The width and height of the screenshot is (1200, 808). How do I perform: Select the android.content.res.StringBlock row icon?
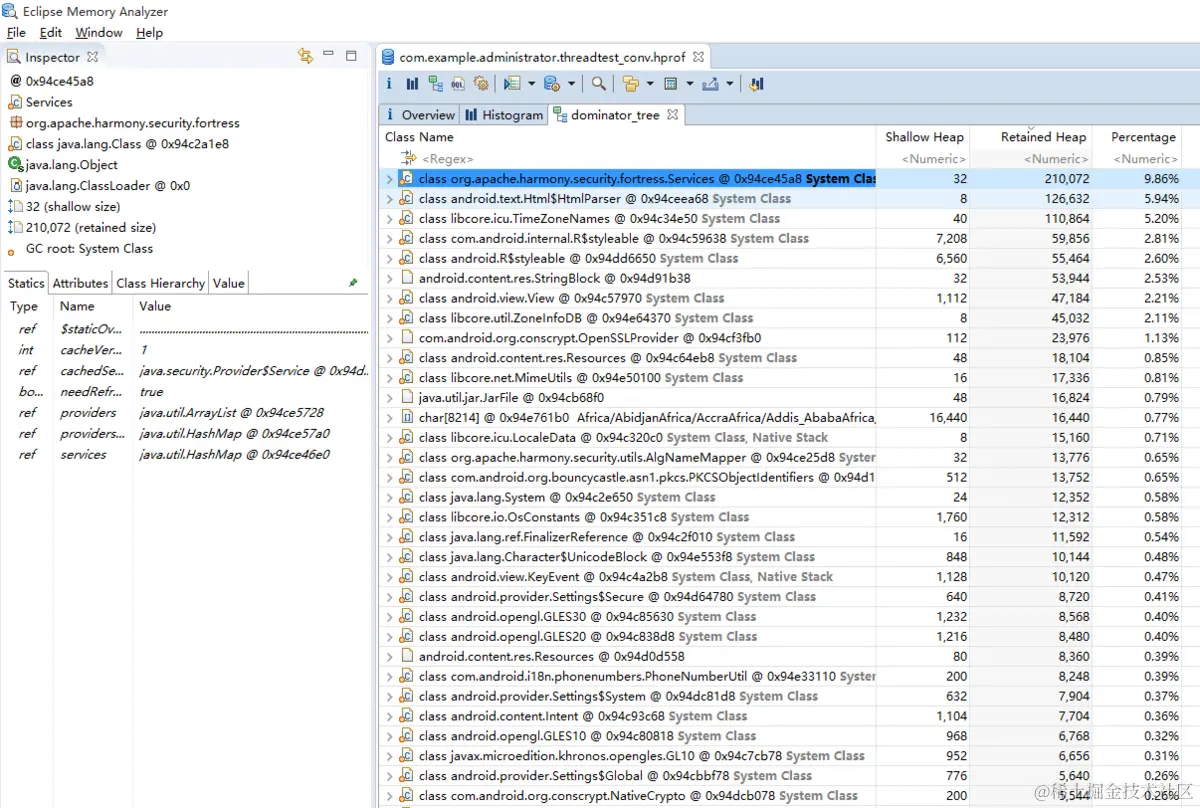pyautogui.click(x=407, y=278)
